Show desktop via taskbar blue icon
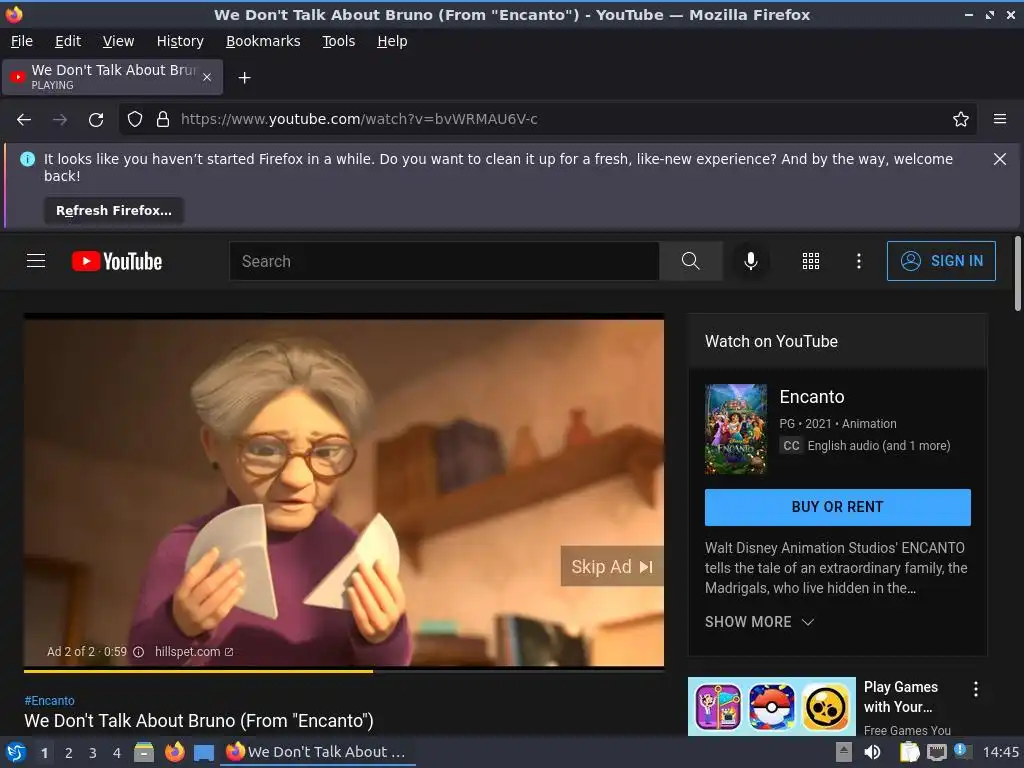The image size is (1024, 768). (x=204, y=753)
